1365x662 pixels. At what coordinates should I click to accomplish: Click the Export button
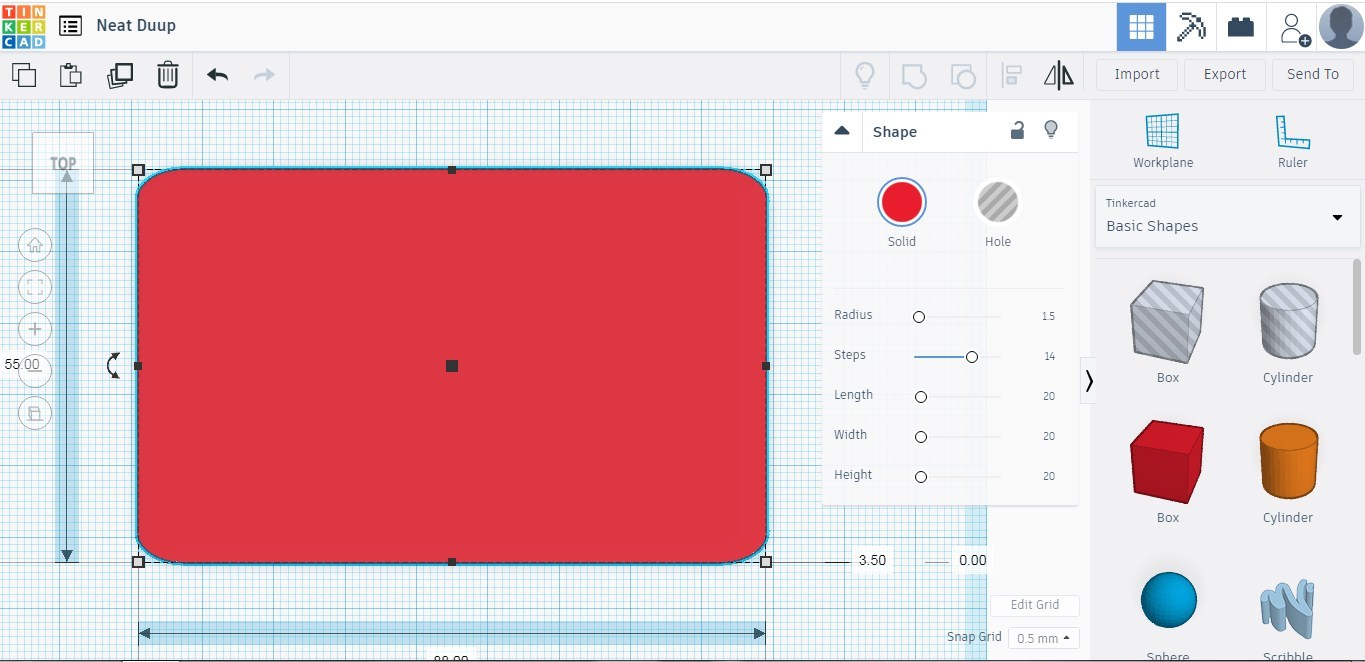[1225, 74]
